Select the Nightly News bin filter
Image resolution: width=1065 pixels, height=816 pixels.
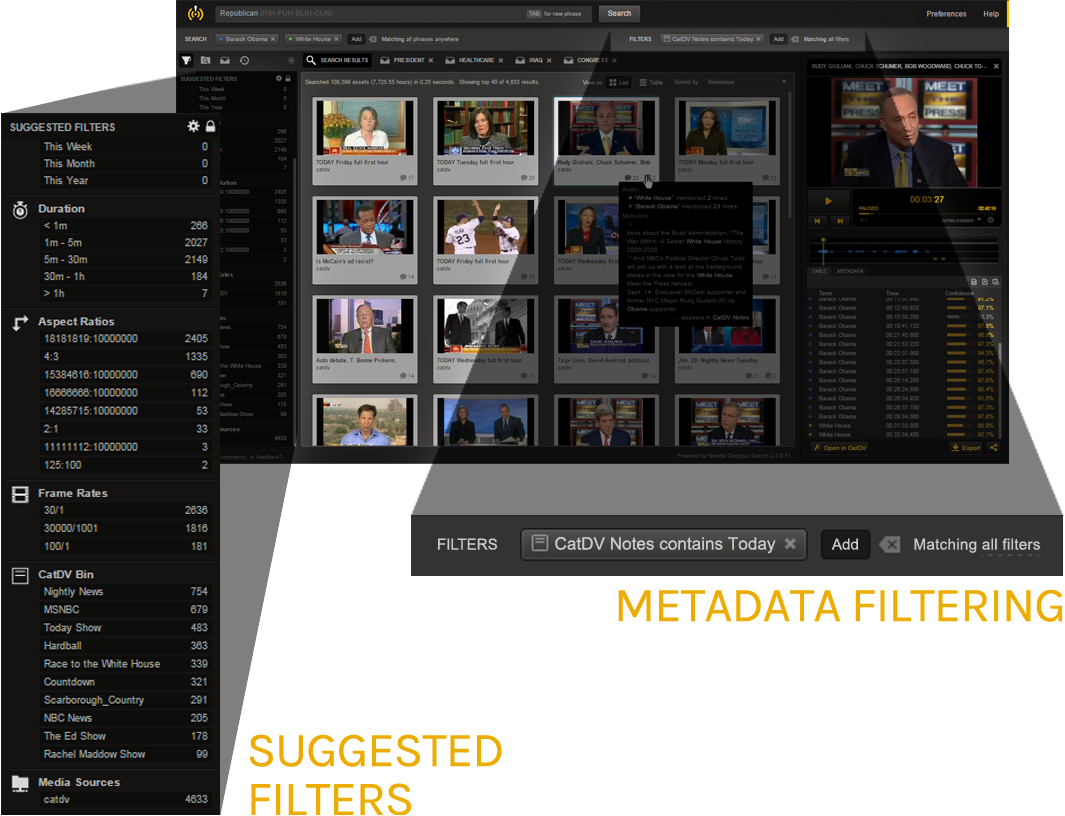[x=126, y=592]
